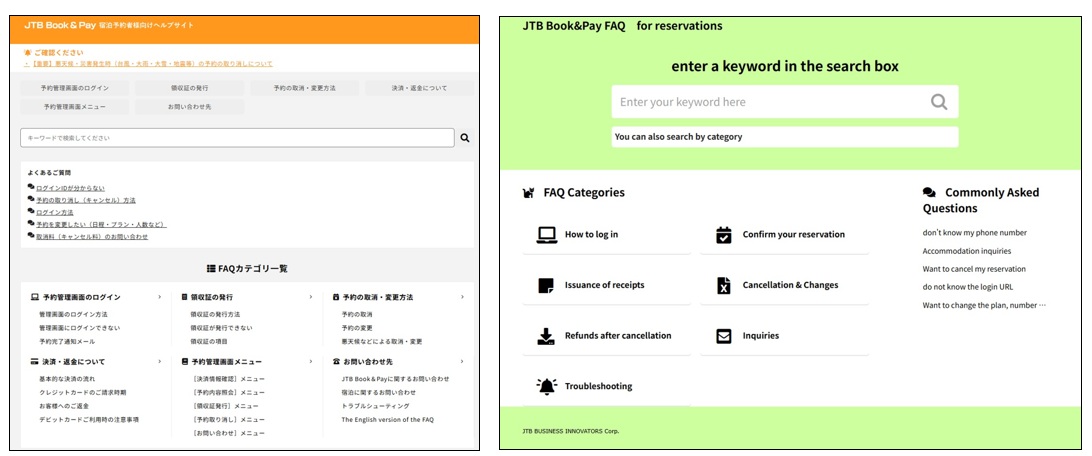1092x456 pixels.
Task: Click the download icon for Refunds after cancellation
Action: coord(546,336)
